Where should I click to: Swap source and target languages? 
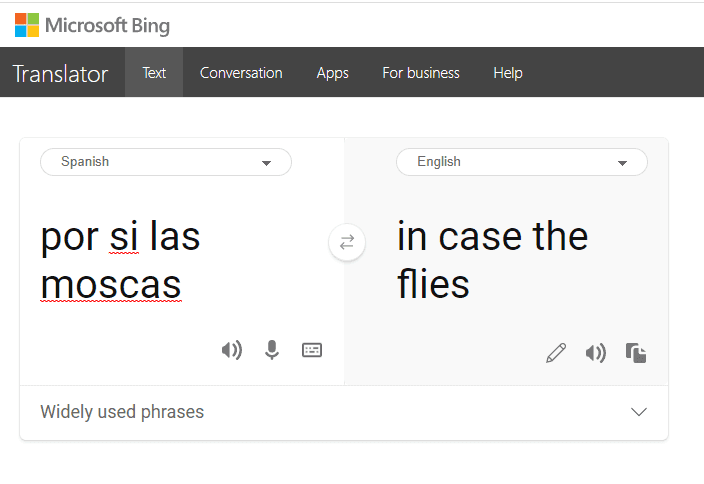(x=347, y=242)
